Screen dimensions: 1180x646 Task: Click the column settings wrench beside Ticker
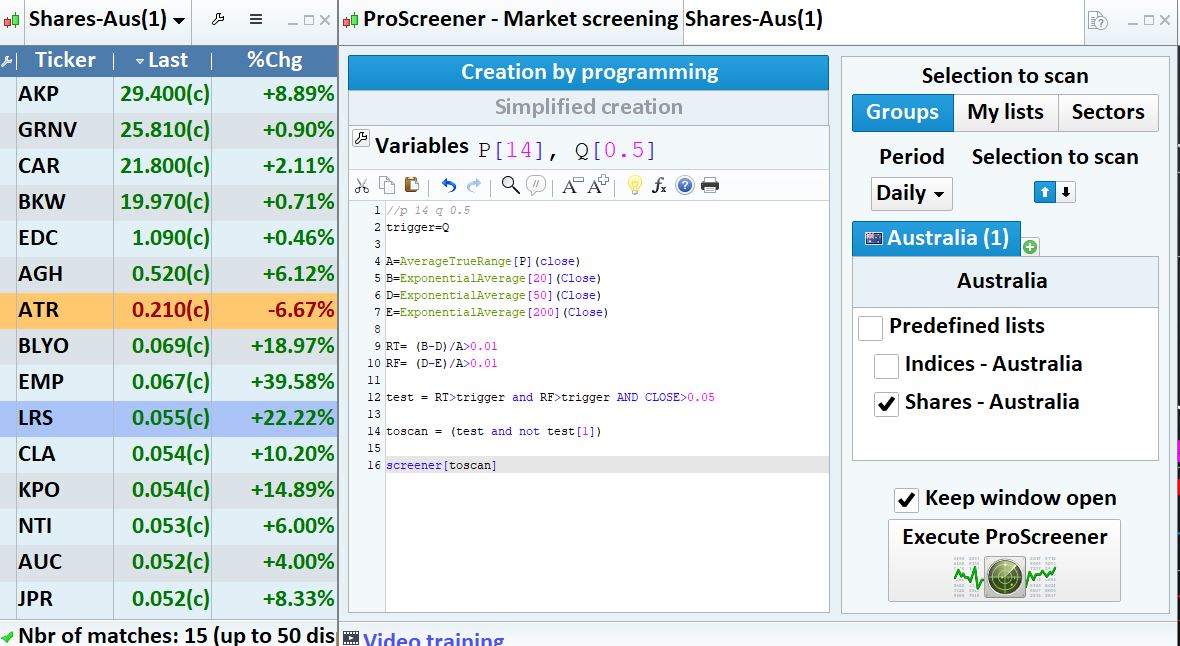[x=7, y=61]
